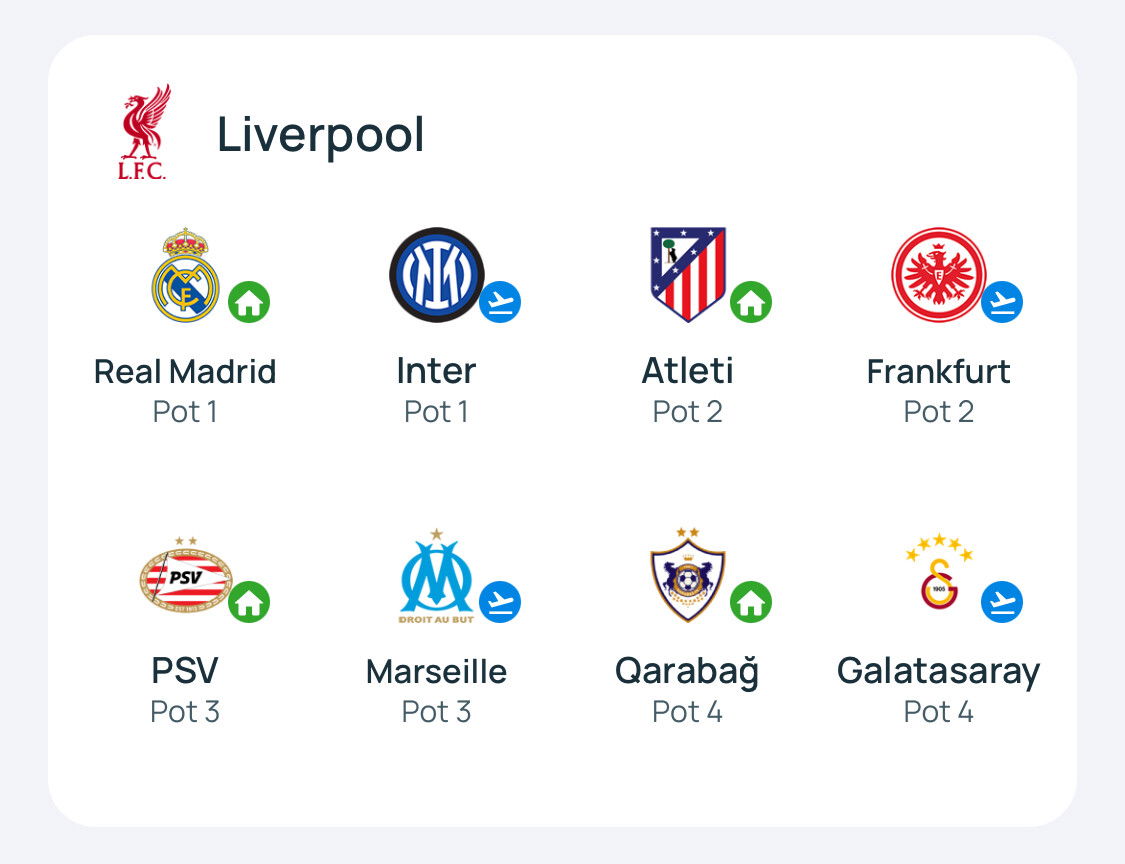
Task: Click the Galatasaray starred logo
Action: [x=938, y=572]
